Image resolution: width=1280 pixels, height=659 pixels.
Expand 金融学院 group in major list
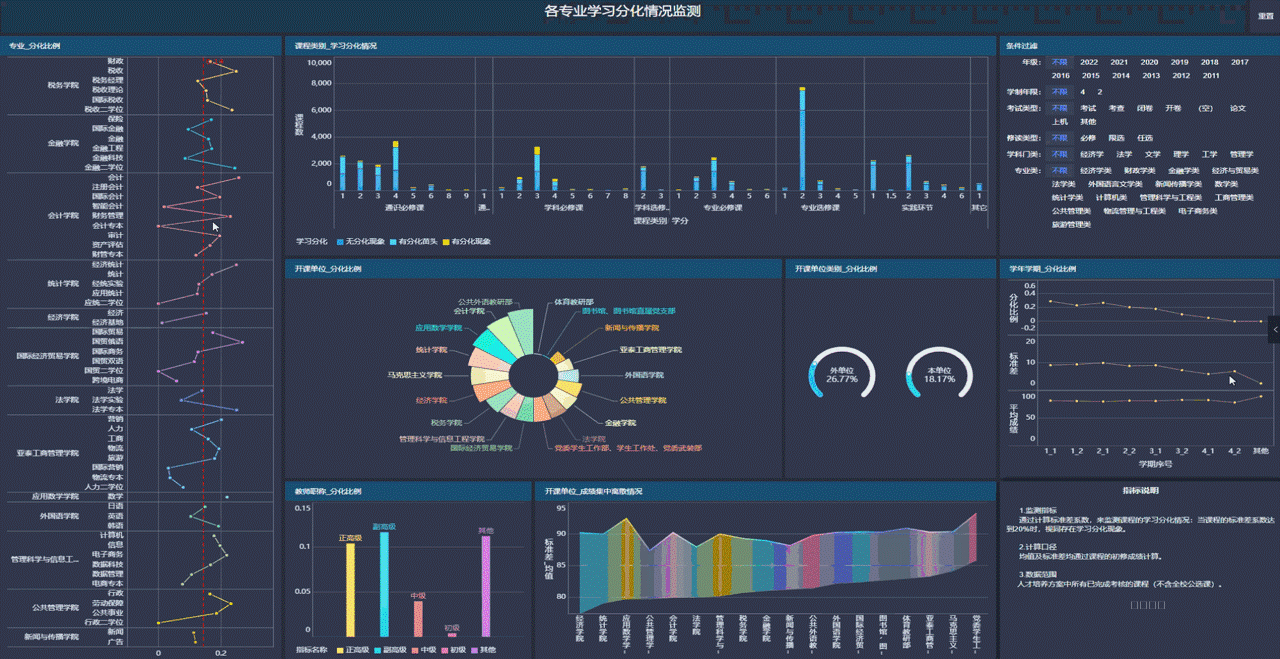pyautogui.click(x=62, y=143)
